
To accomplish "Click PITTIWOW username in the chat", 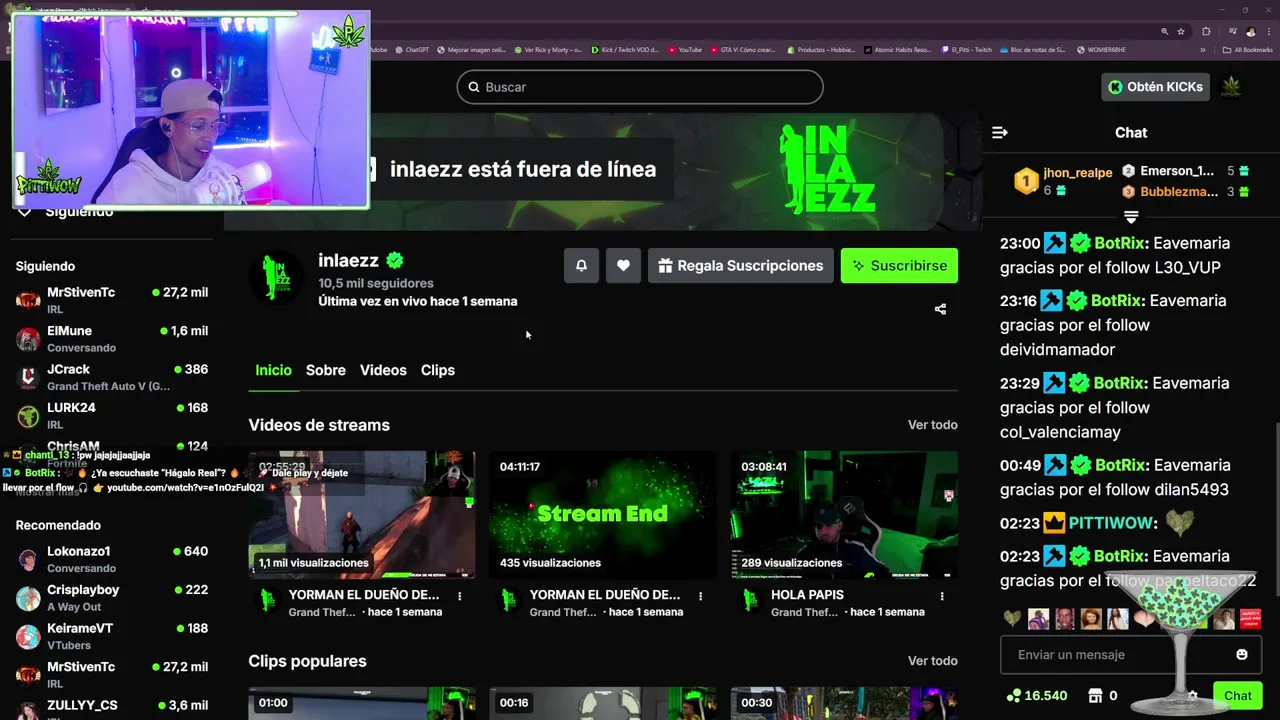I will pyautogui.click(x=1113, y=523).
